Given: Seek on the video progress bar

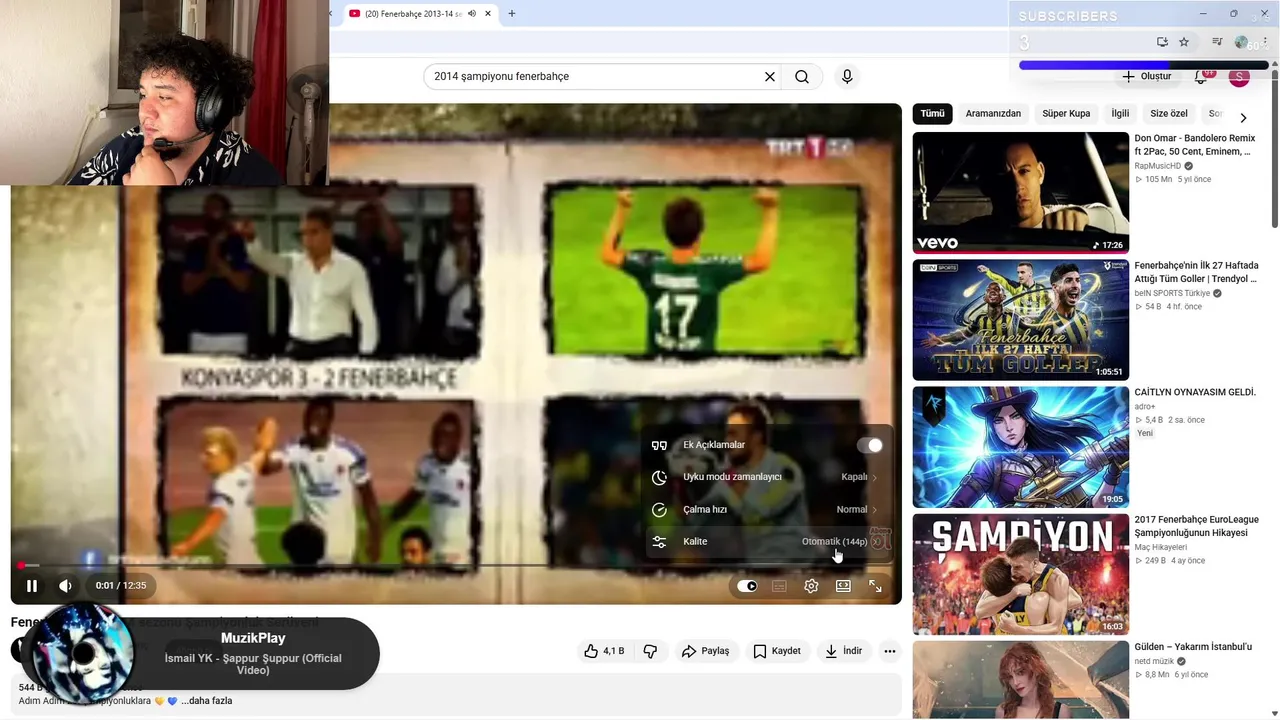Looking at the screenshot, I should click(x=456, y=565).
